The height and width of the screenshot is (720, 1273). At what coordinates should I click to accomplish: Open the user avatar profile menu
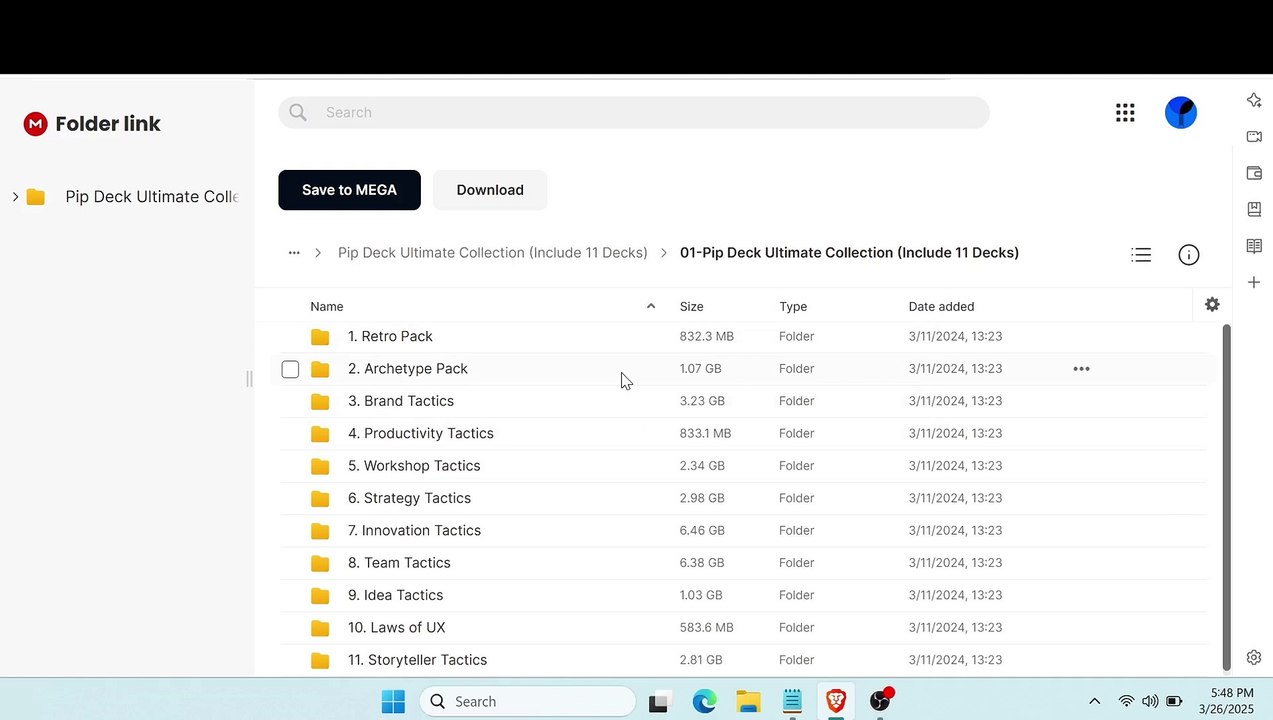1181,112
